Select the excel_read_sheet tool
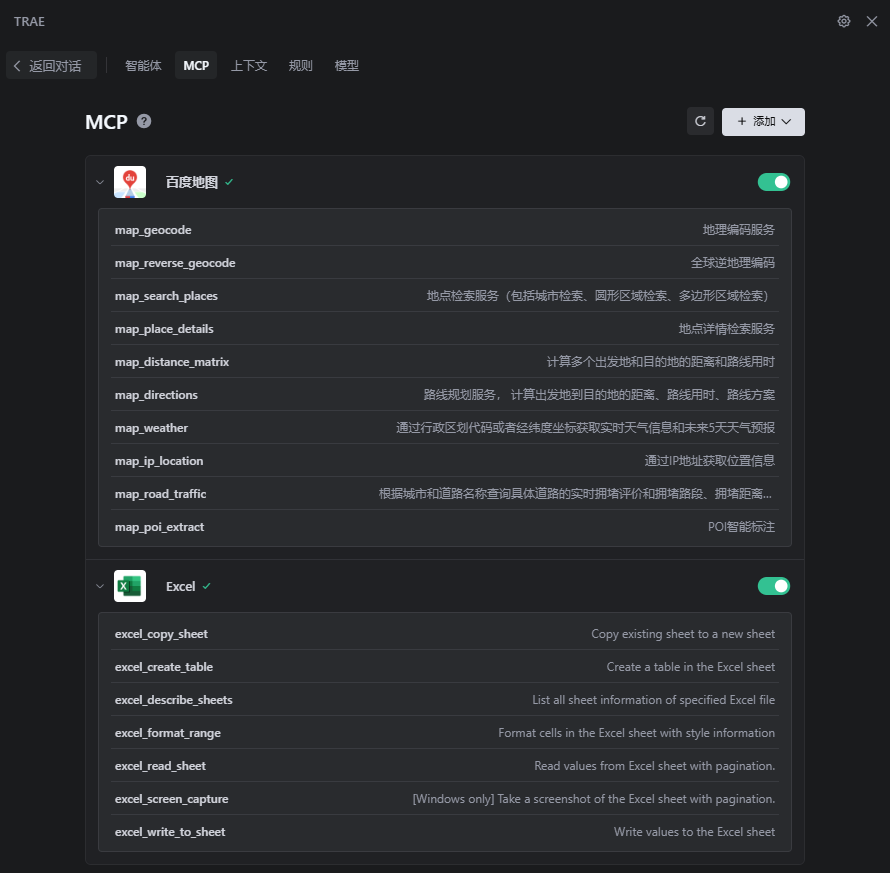The height and width of the screenshot is (873, 890). tap(444, 765)
